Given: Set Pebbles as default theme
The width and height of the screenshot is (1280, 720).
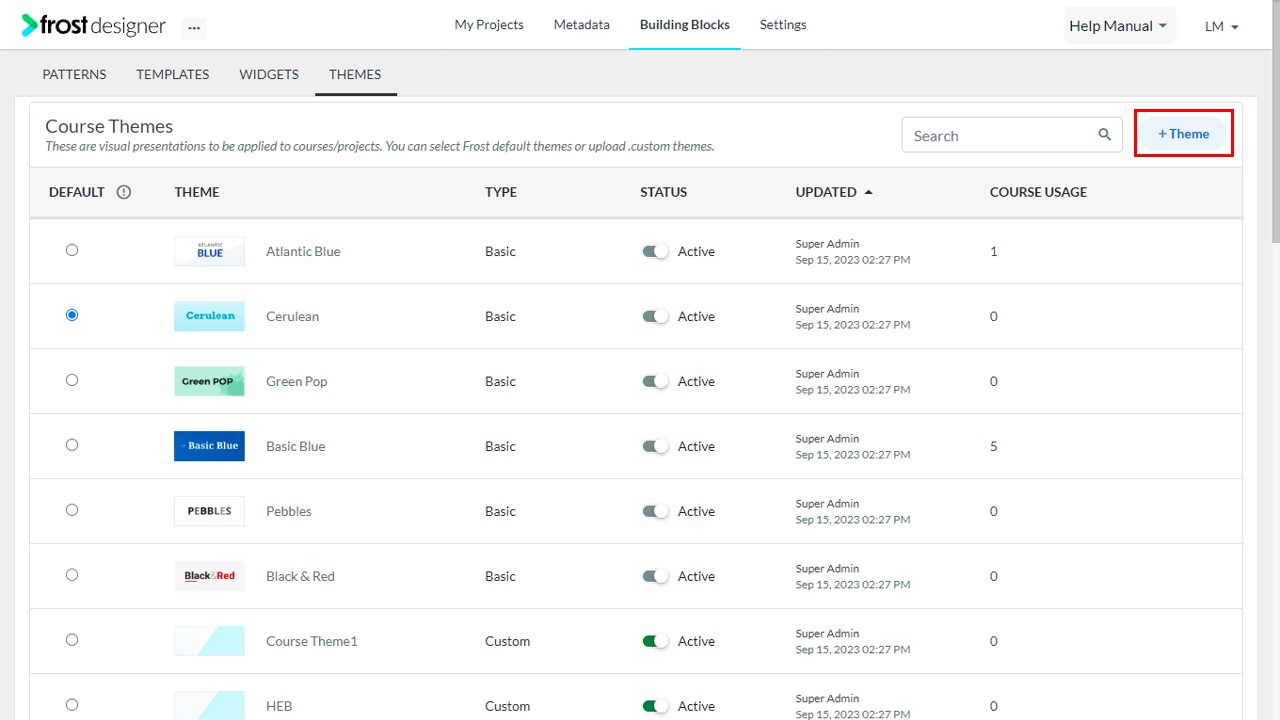Looking at the screenshot, I should tap(72, 510).
